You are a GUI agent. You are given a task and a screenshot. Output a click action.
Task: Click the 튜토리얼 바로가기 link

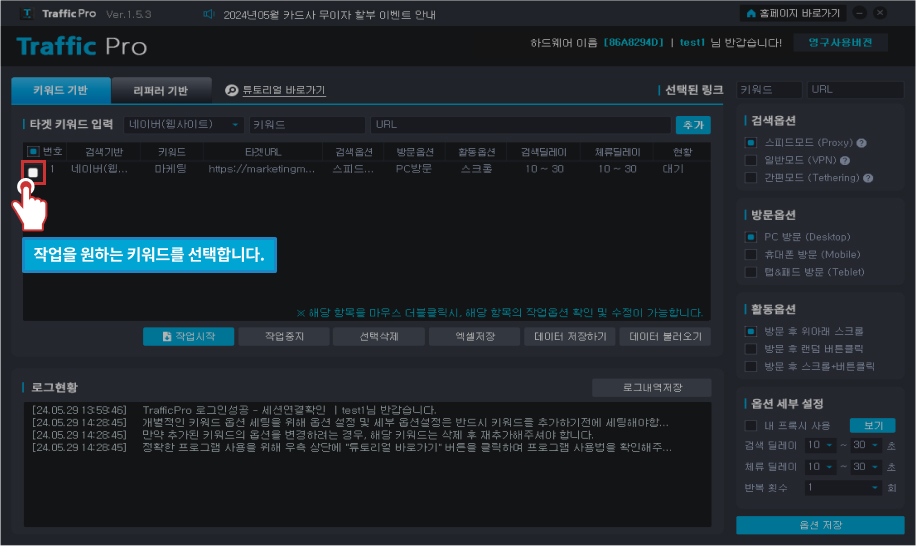[276, 90]
